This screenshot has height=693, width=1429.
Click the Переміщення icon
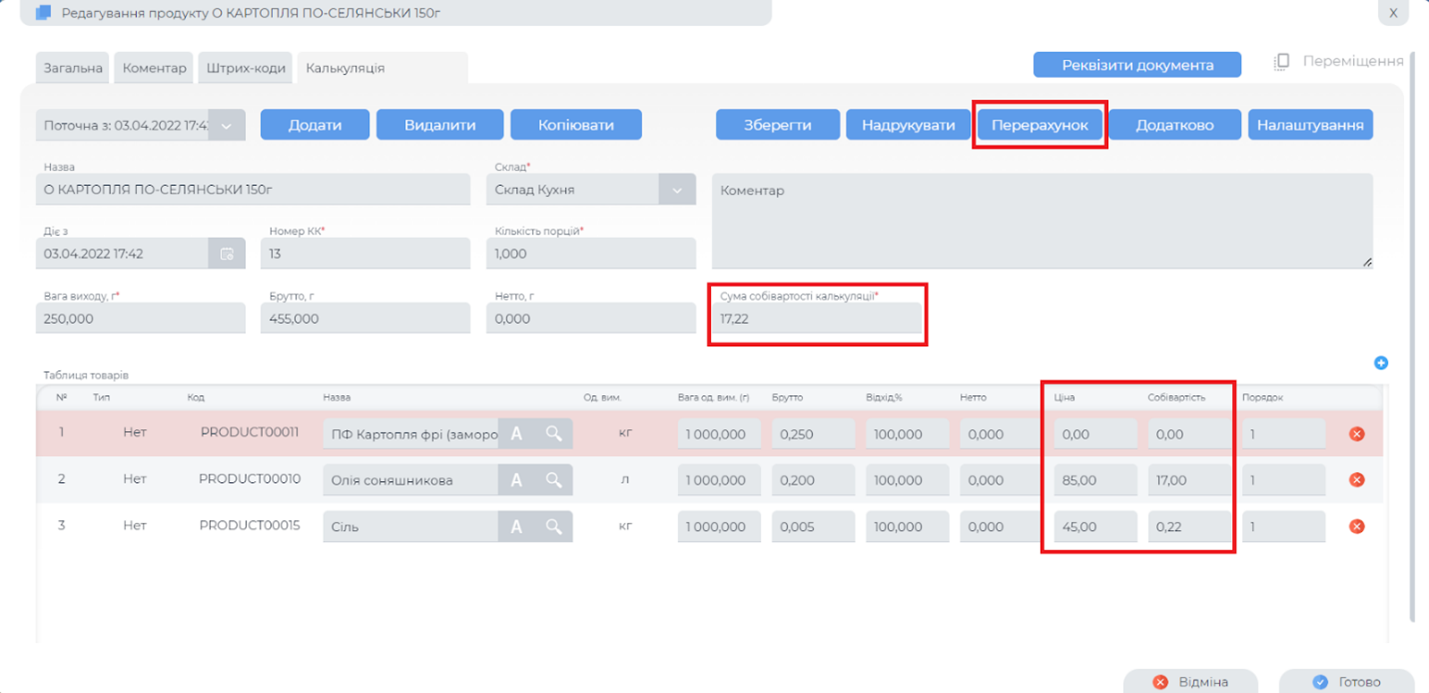(1282, 62)
